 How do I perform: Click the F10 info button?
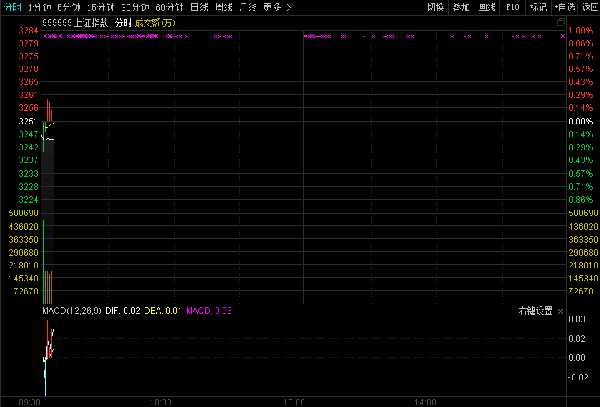(513, 7)
